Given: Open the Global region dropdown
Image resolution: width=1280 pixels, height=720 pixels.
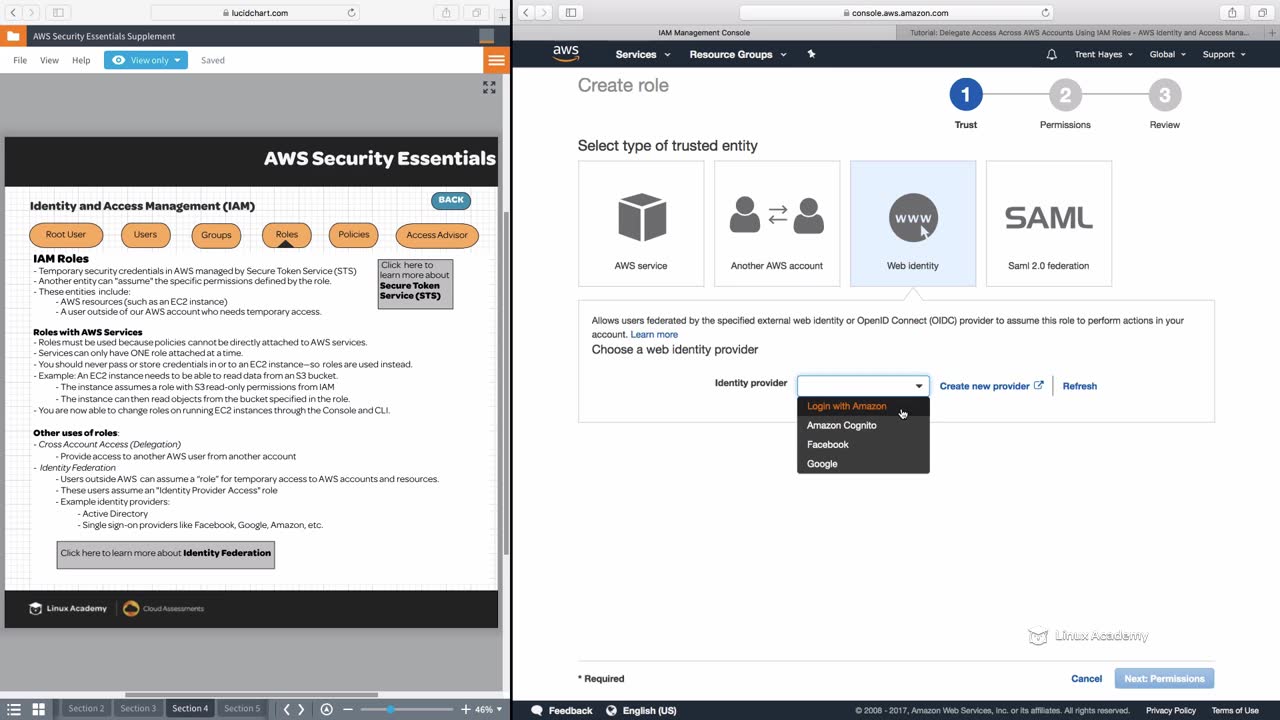Looking at the screenshot, I should [x=1168, y=54].
